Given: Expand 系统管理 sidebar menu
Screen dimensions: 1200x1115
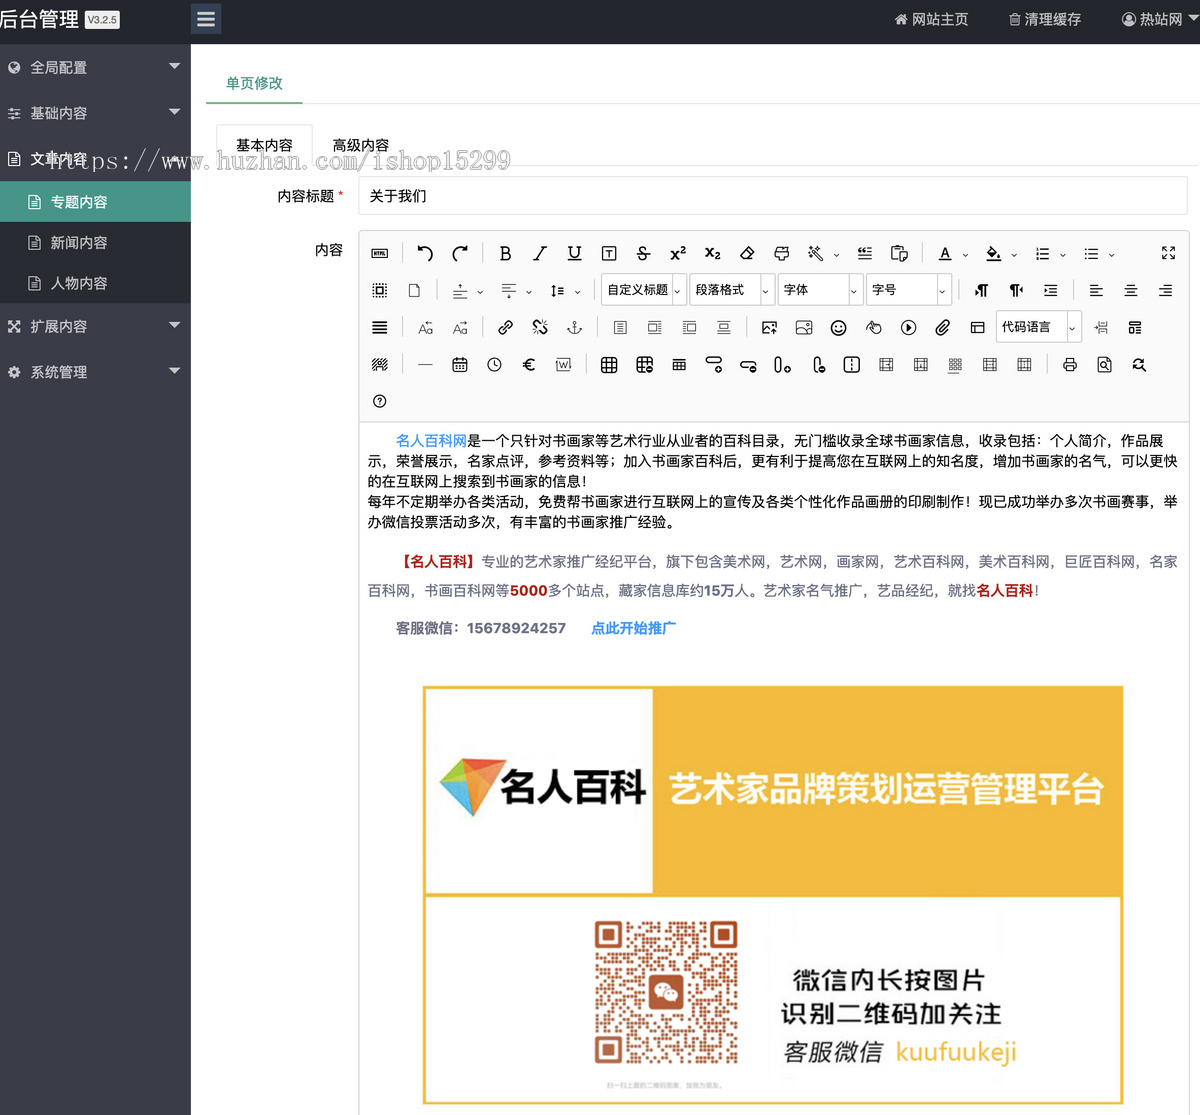Looking at the screenshot, I should 95,372.
